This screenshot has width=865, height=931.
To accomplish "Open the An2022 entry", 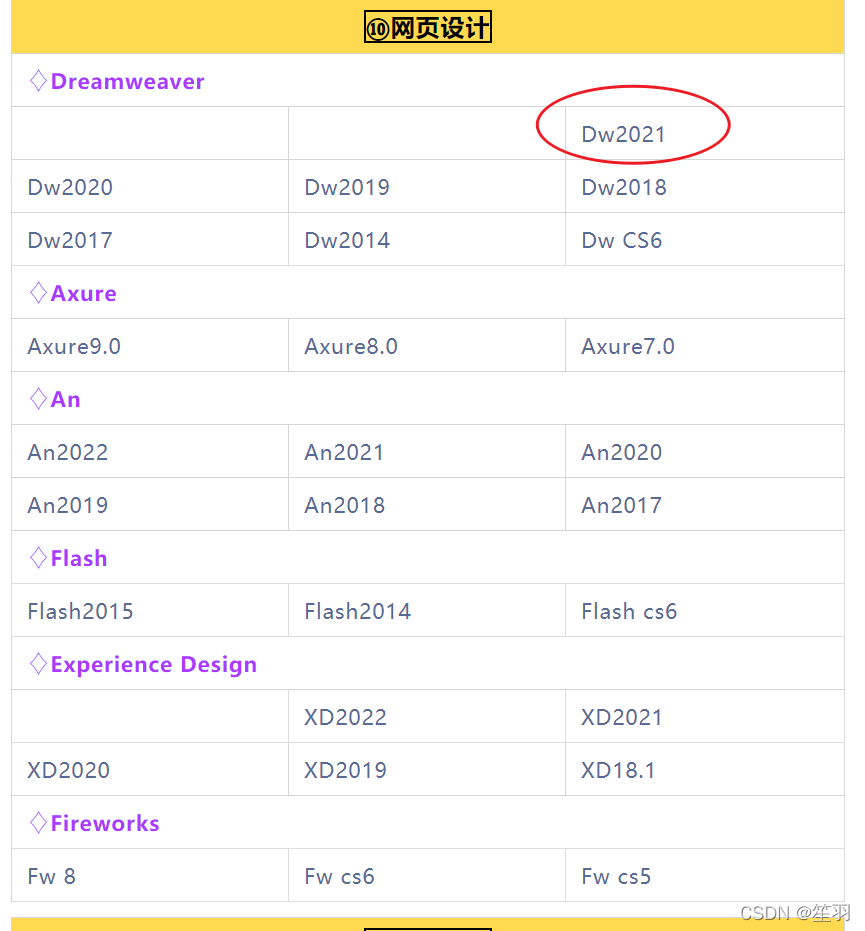I will point(68,452).
